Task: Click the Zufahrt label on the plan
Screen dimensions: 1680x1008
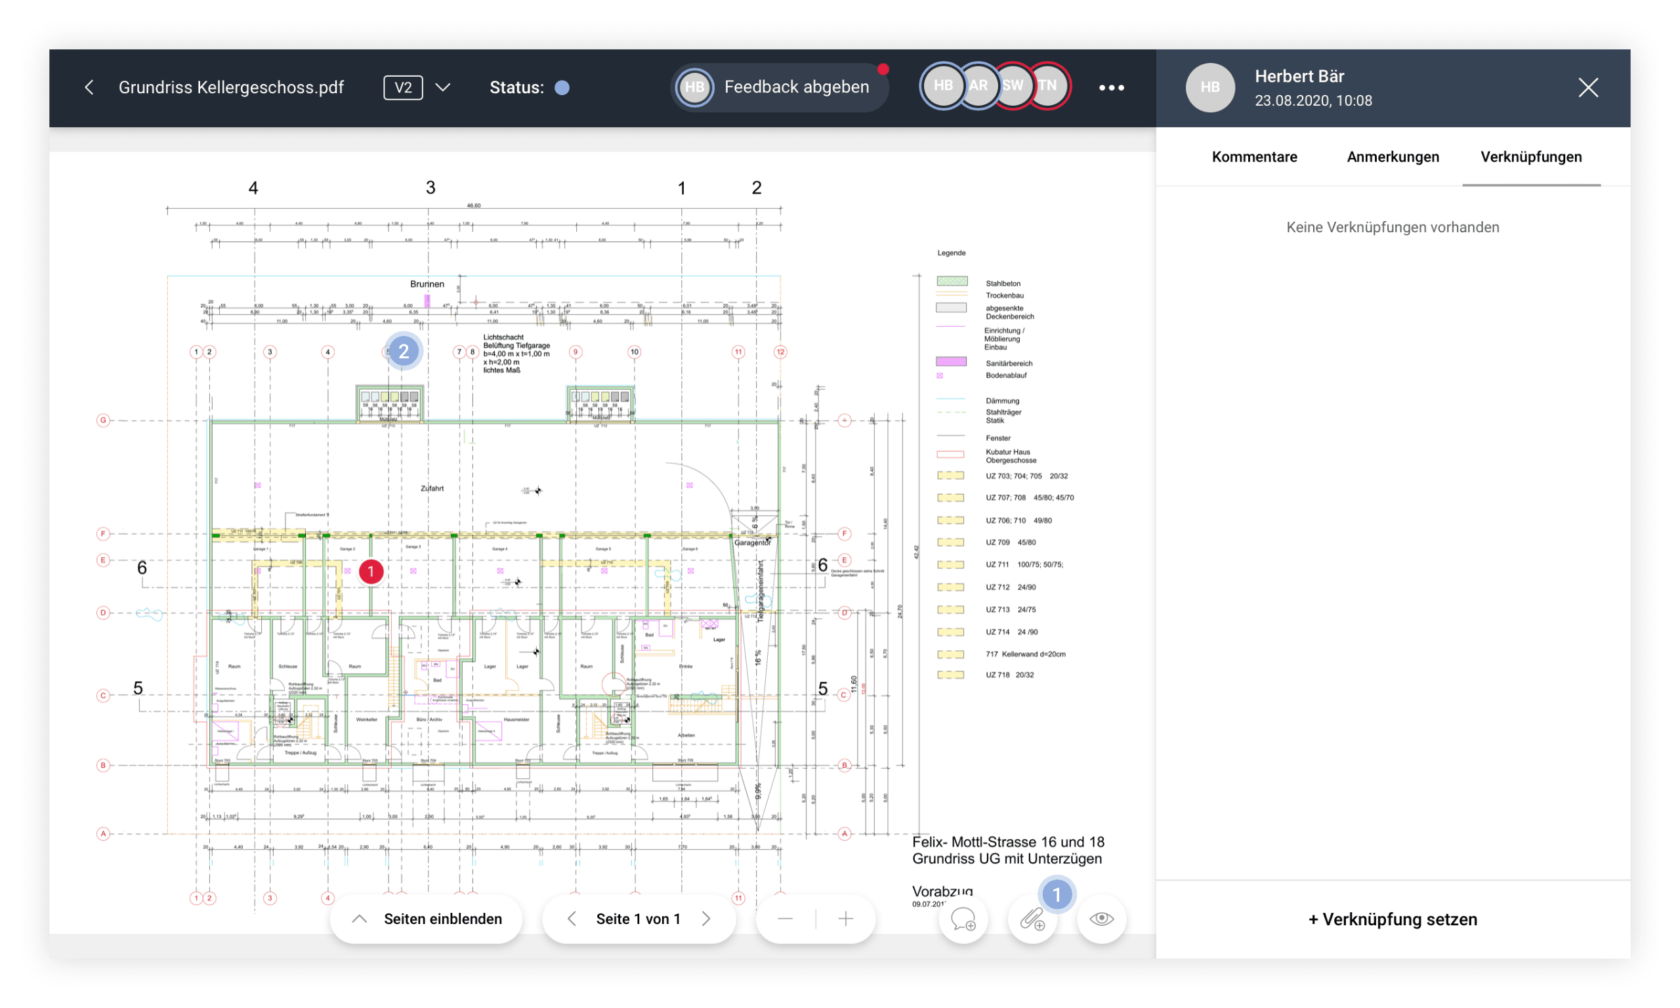Action: pos(432,488)
